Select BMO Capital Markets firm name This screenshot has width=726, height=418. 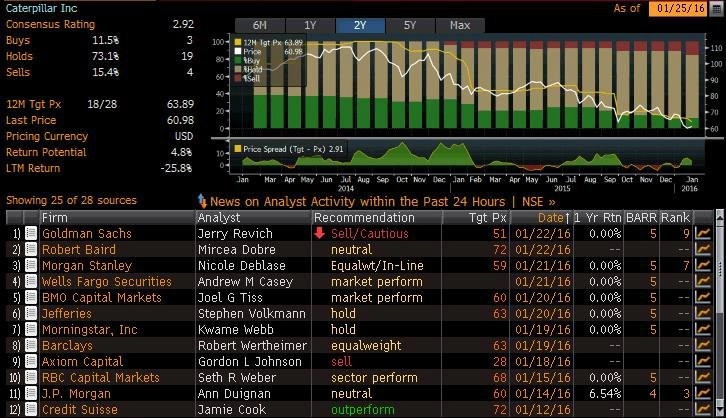pyautogui.click(x=101, y=298)
